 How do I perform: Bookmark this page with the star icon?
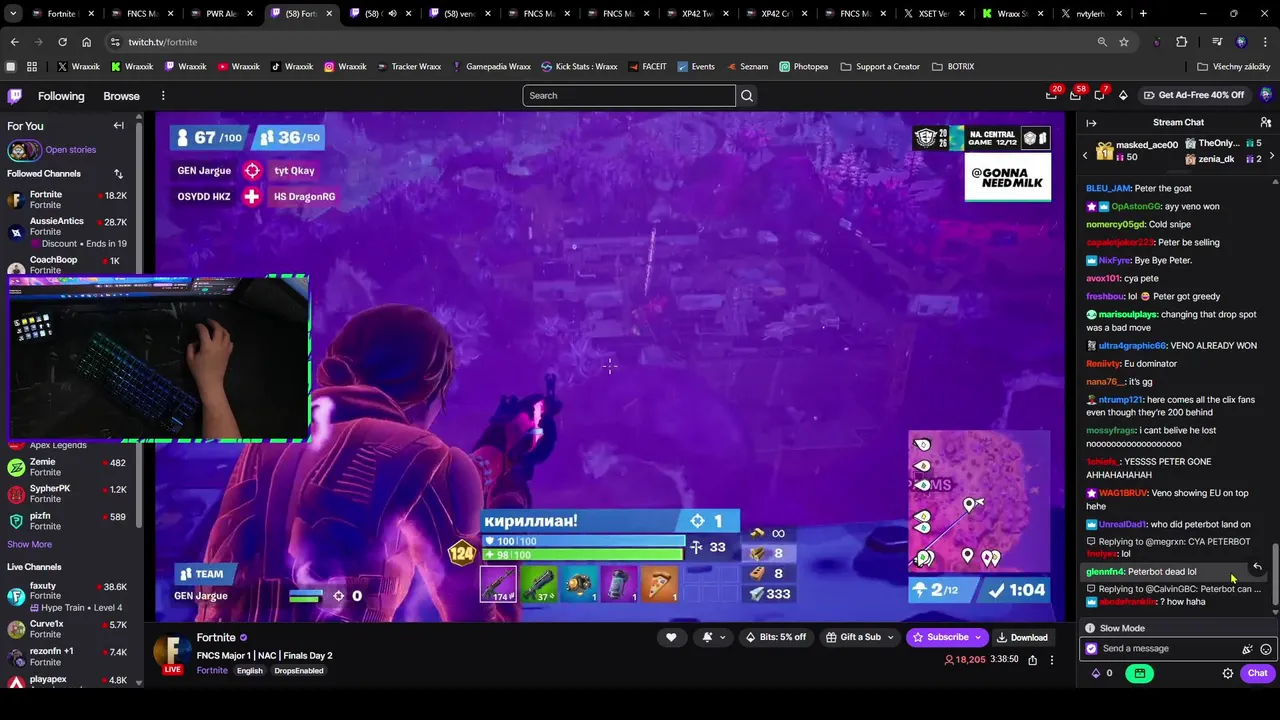coord(1124,42)
